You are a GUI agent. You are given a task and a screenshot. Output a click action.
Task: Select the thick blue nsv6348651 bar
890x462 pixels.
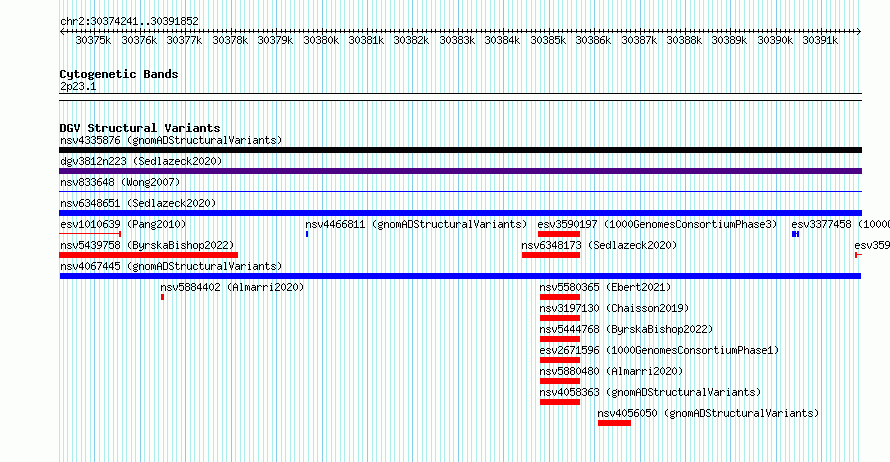click(460, 213)
